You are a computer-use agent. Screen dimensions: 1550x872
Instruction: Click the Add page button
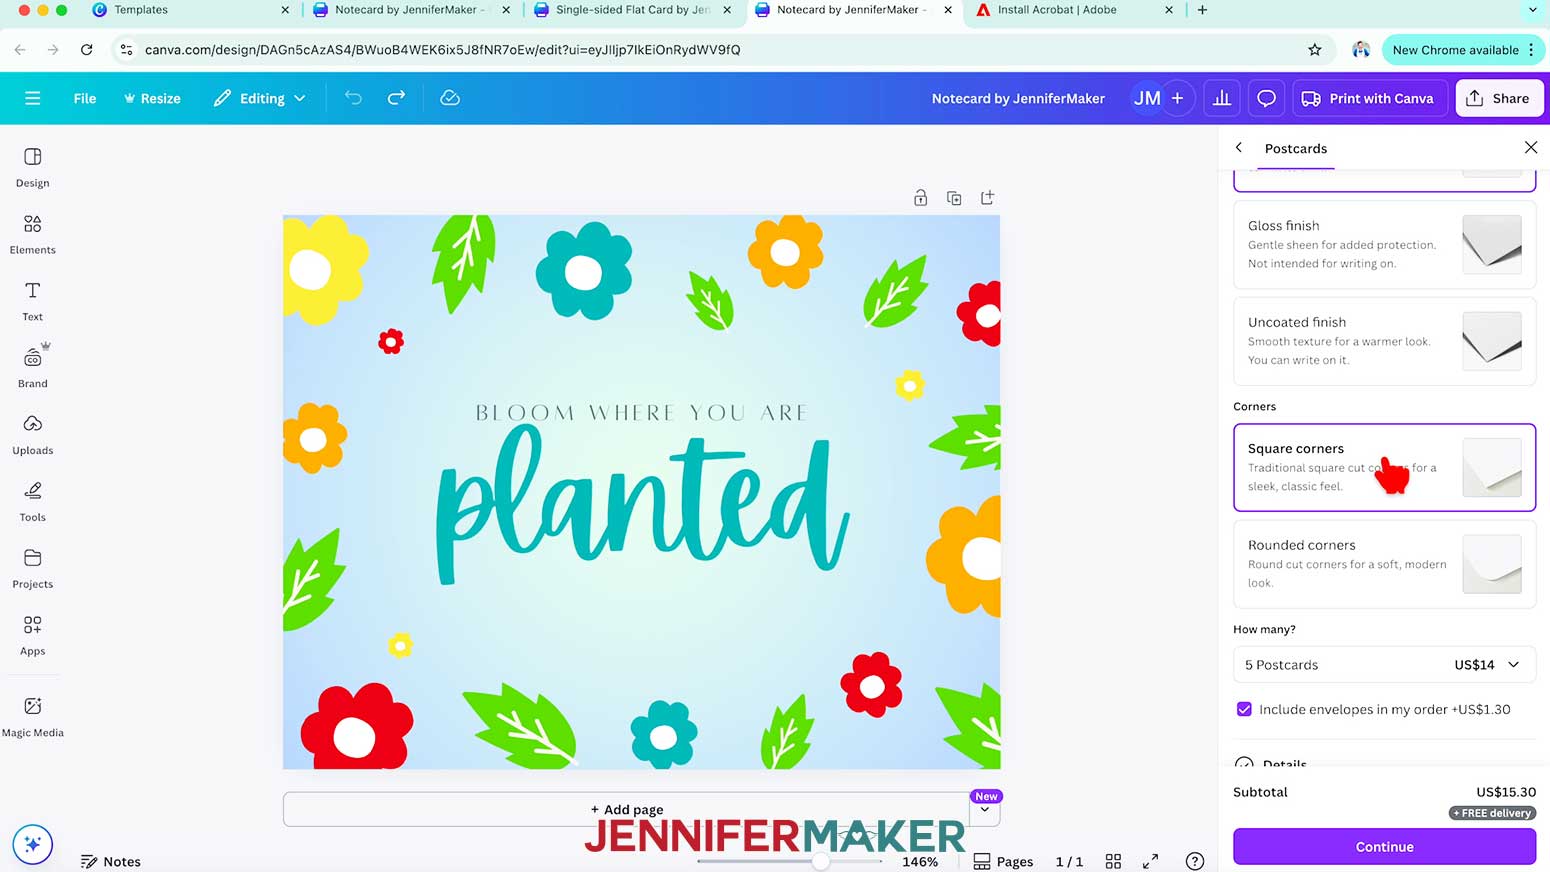click(627, 809)
